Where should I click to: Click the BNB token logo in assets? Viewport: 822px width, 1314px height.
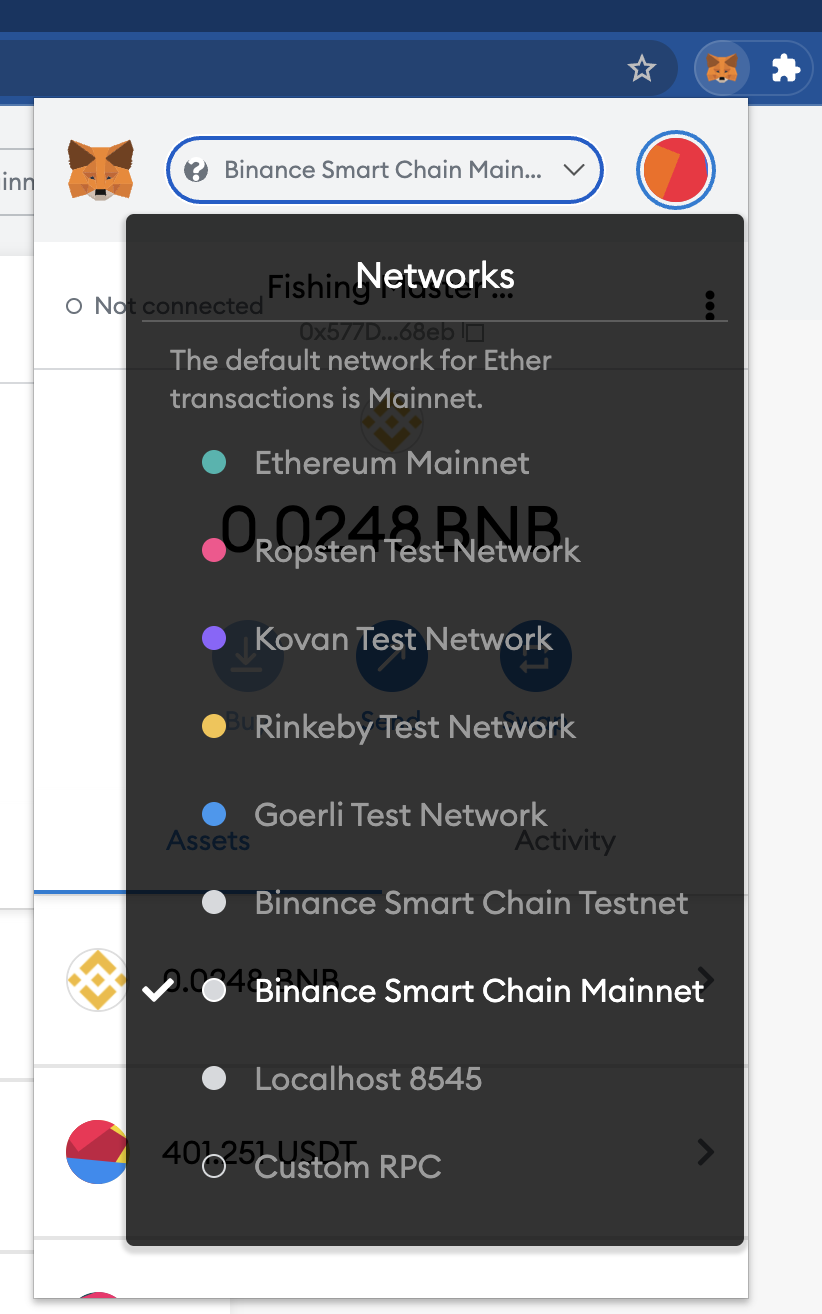click(97, 979)
